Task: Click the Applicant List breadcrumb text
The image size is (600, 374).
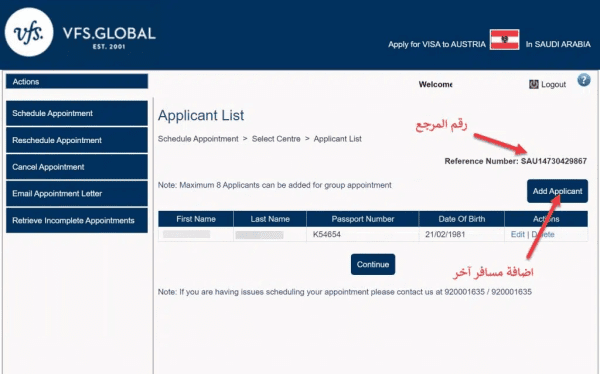Action: tap(338, 139)
